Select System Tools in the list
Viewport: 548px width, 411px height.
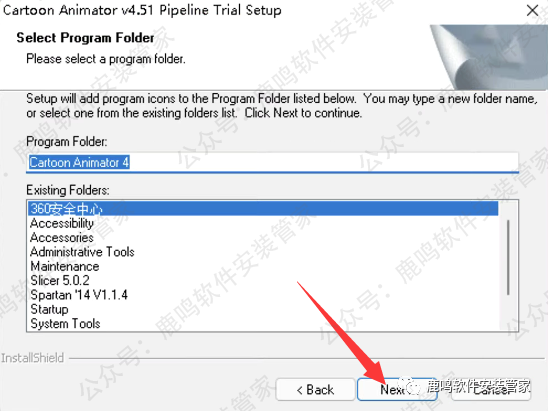(x=65, y=324)
